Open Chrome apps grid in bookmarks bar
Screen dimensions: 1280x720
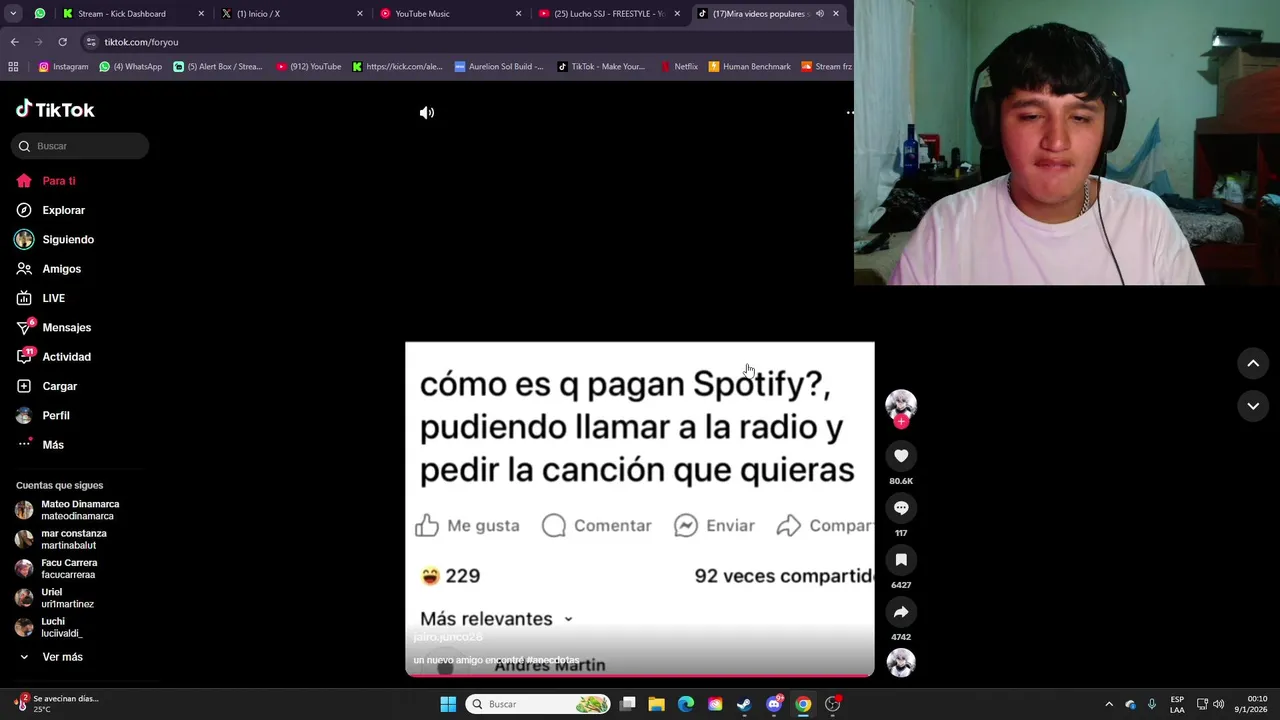[13, 67]
